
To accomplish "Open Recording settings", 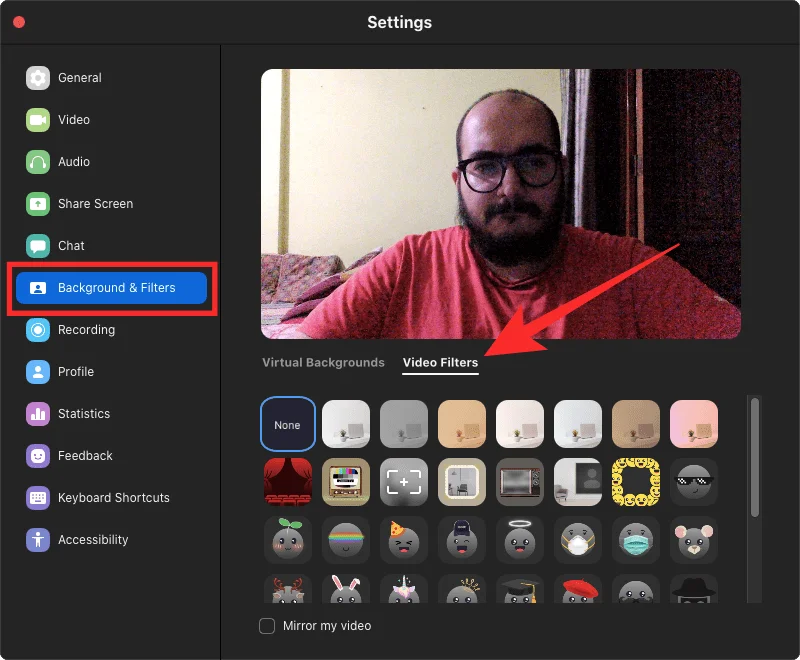I will click(86, 330).
